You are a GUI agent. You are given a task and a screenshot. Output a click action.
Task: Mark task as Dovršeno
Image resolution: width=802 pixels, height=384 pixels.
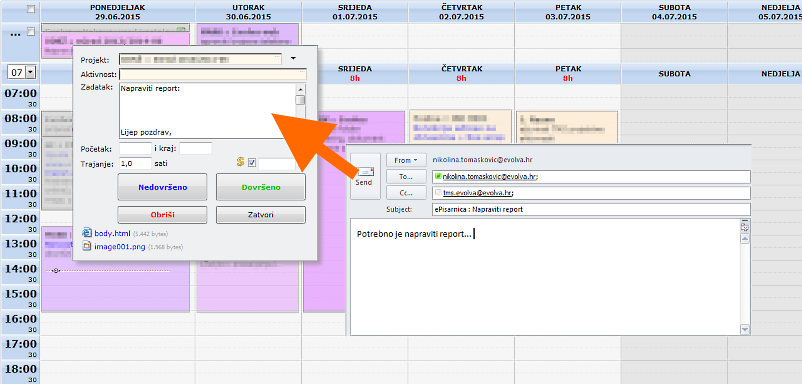point(261,187)
